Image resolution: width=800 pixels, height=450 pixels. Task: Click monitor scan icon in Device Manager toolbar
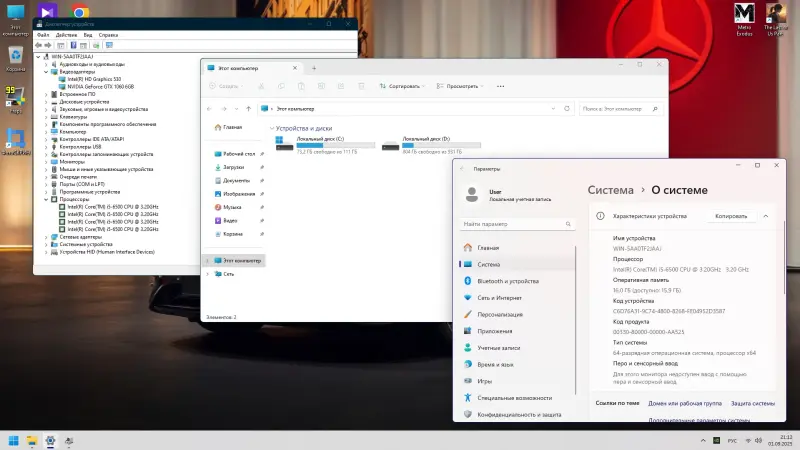pyautogui.click(x=109, y=45)
